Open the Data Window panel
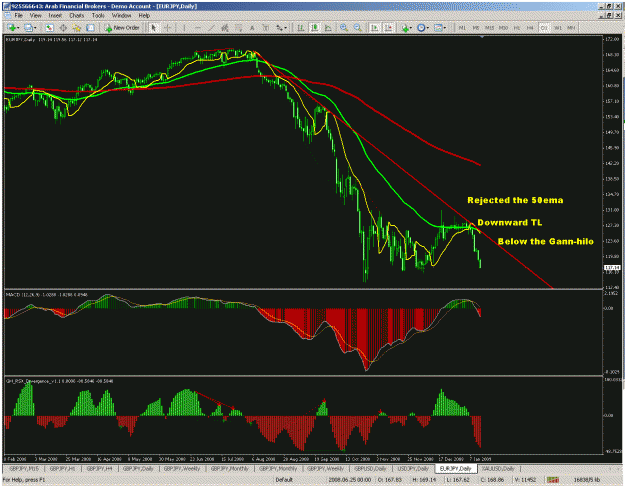Viewport: 625px width, 486px height. click(63, 28)
